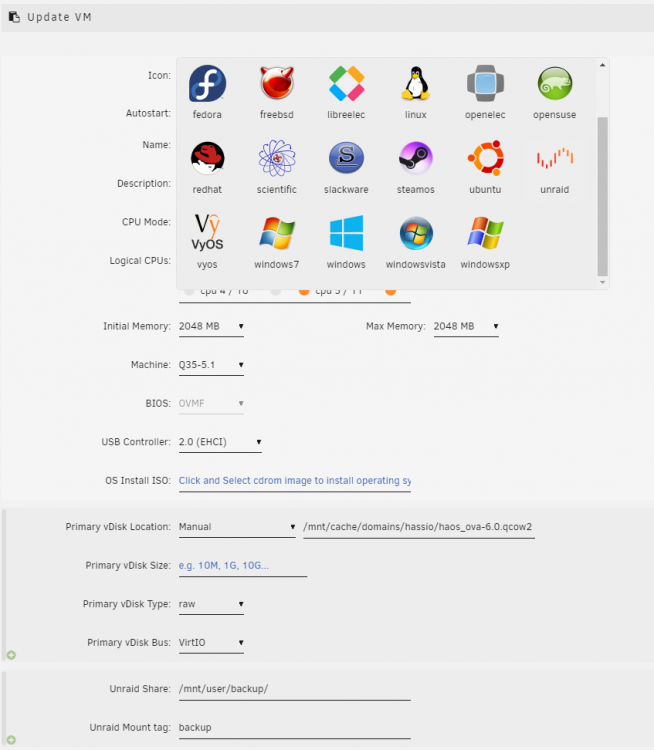Select the linux penguin icon
Viewport: 654px width, 750px height.
pos(415,84)
